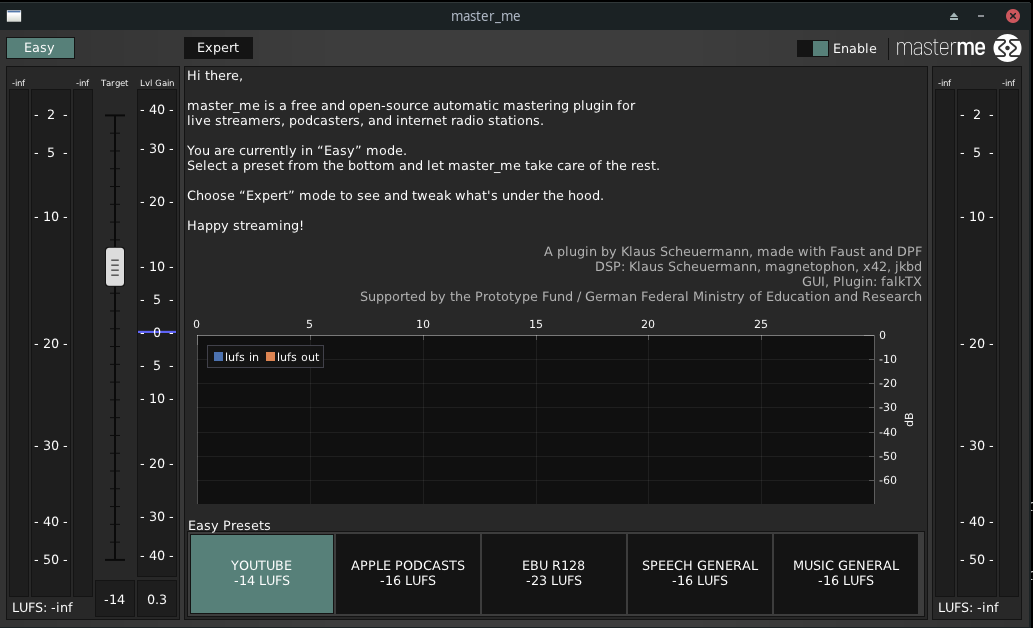Click the input LUFS: -inf readout

pyautogui.click(x=42, y=607)
